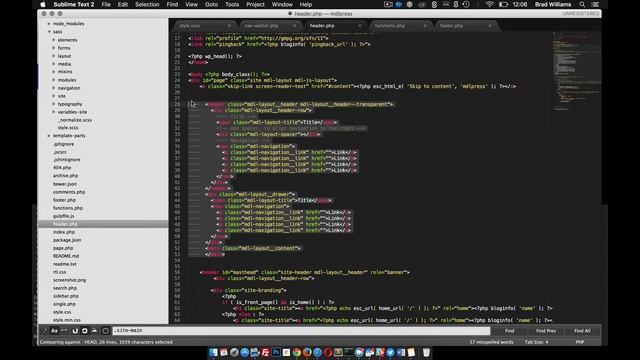Image resolution: width=640 pixels, height=360 pixels.
Task: Open Opera from the dock
Action: tap(328, 352)
